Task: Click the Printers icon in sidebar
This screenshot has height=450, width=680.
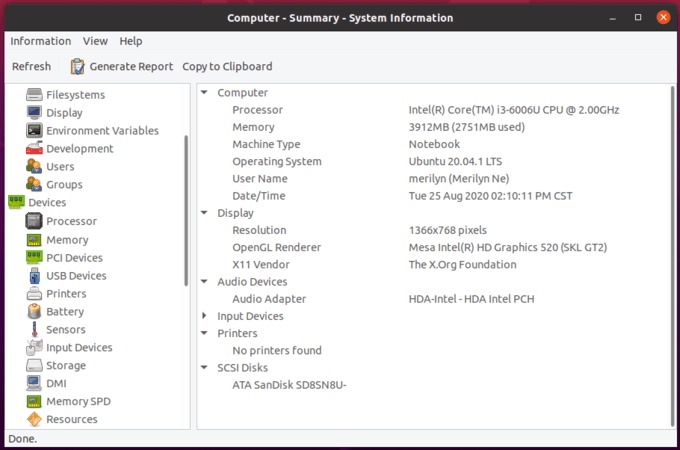Action: coord(34,293)
